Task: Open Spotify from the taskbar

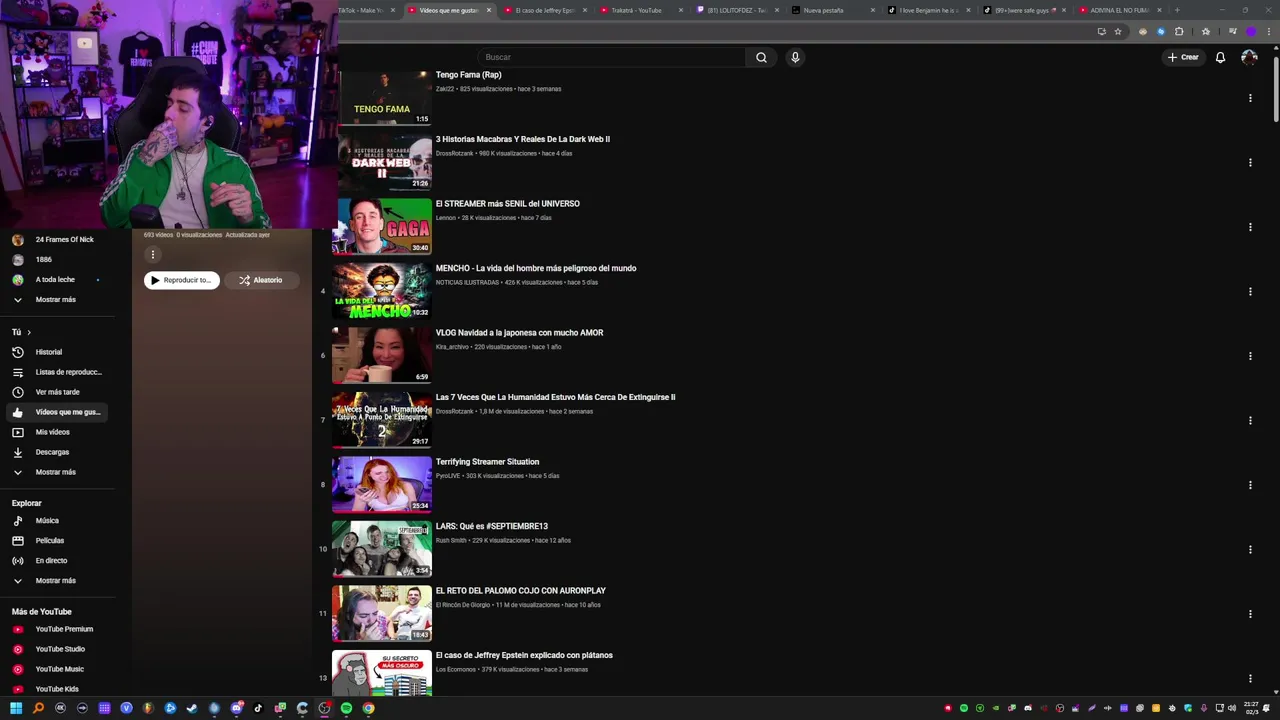Action: [x=346, y=708]
